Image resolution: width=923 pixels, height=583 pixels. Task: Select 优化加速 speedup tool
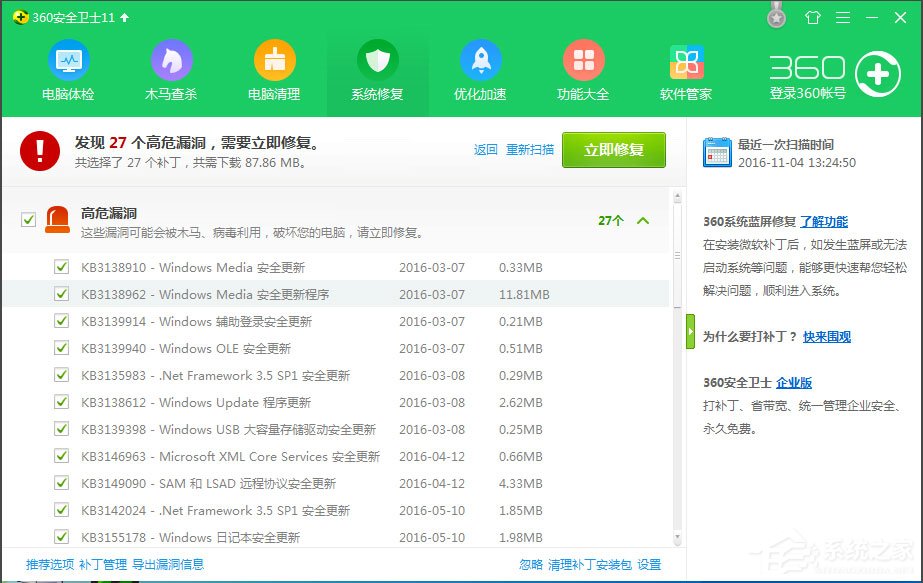point(480,68)
